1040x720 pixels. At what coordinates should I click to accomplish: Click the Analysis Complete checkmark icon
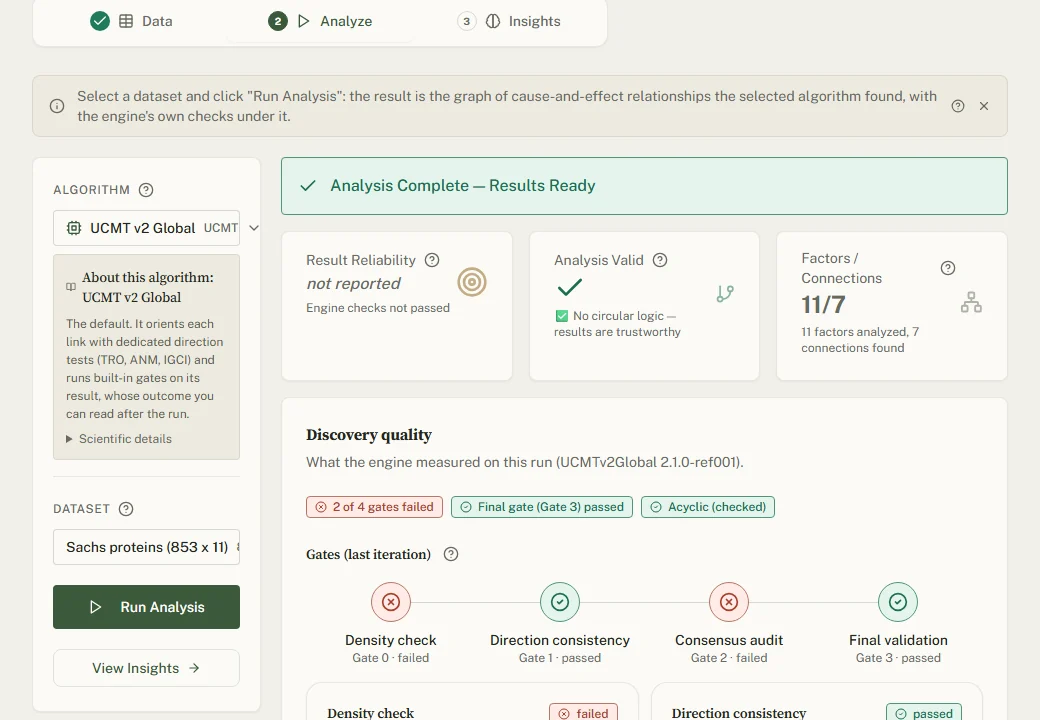coord(308,186)
